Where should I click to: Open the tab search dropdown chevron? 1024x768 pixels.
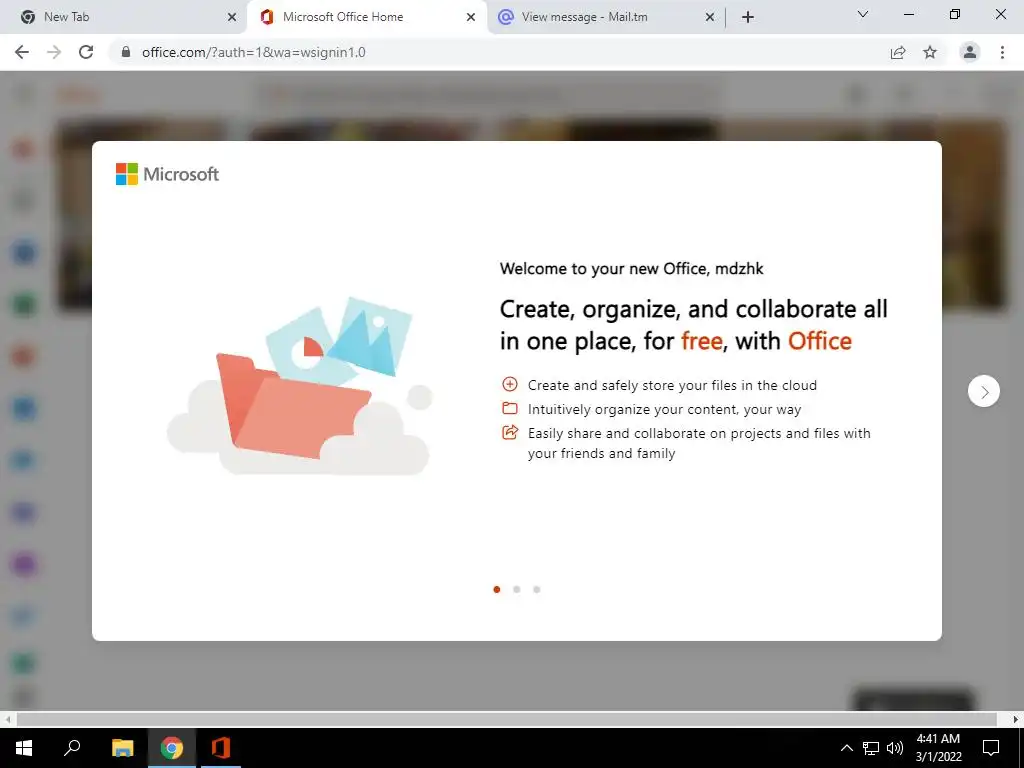click(x=863, y=14)
